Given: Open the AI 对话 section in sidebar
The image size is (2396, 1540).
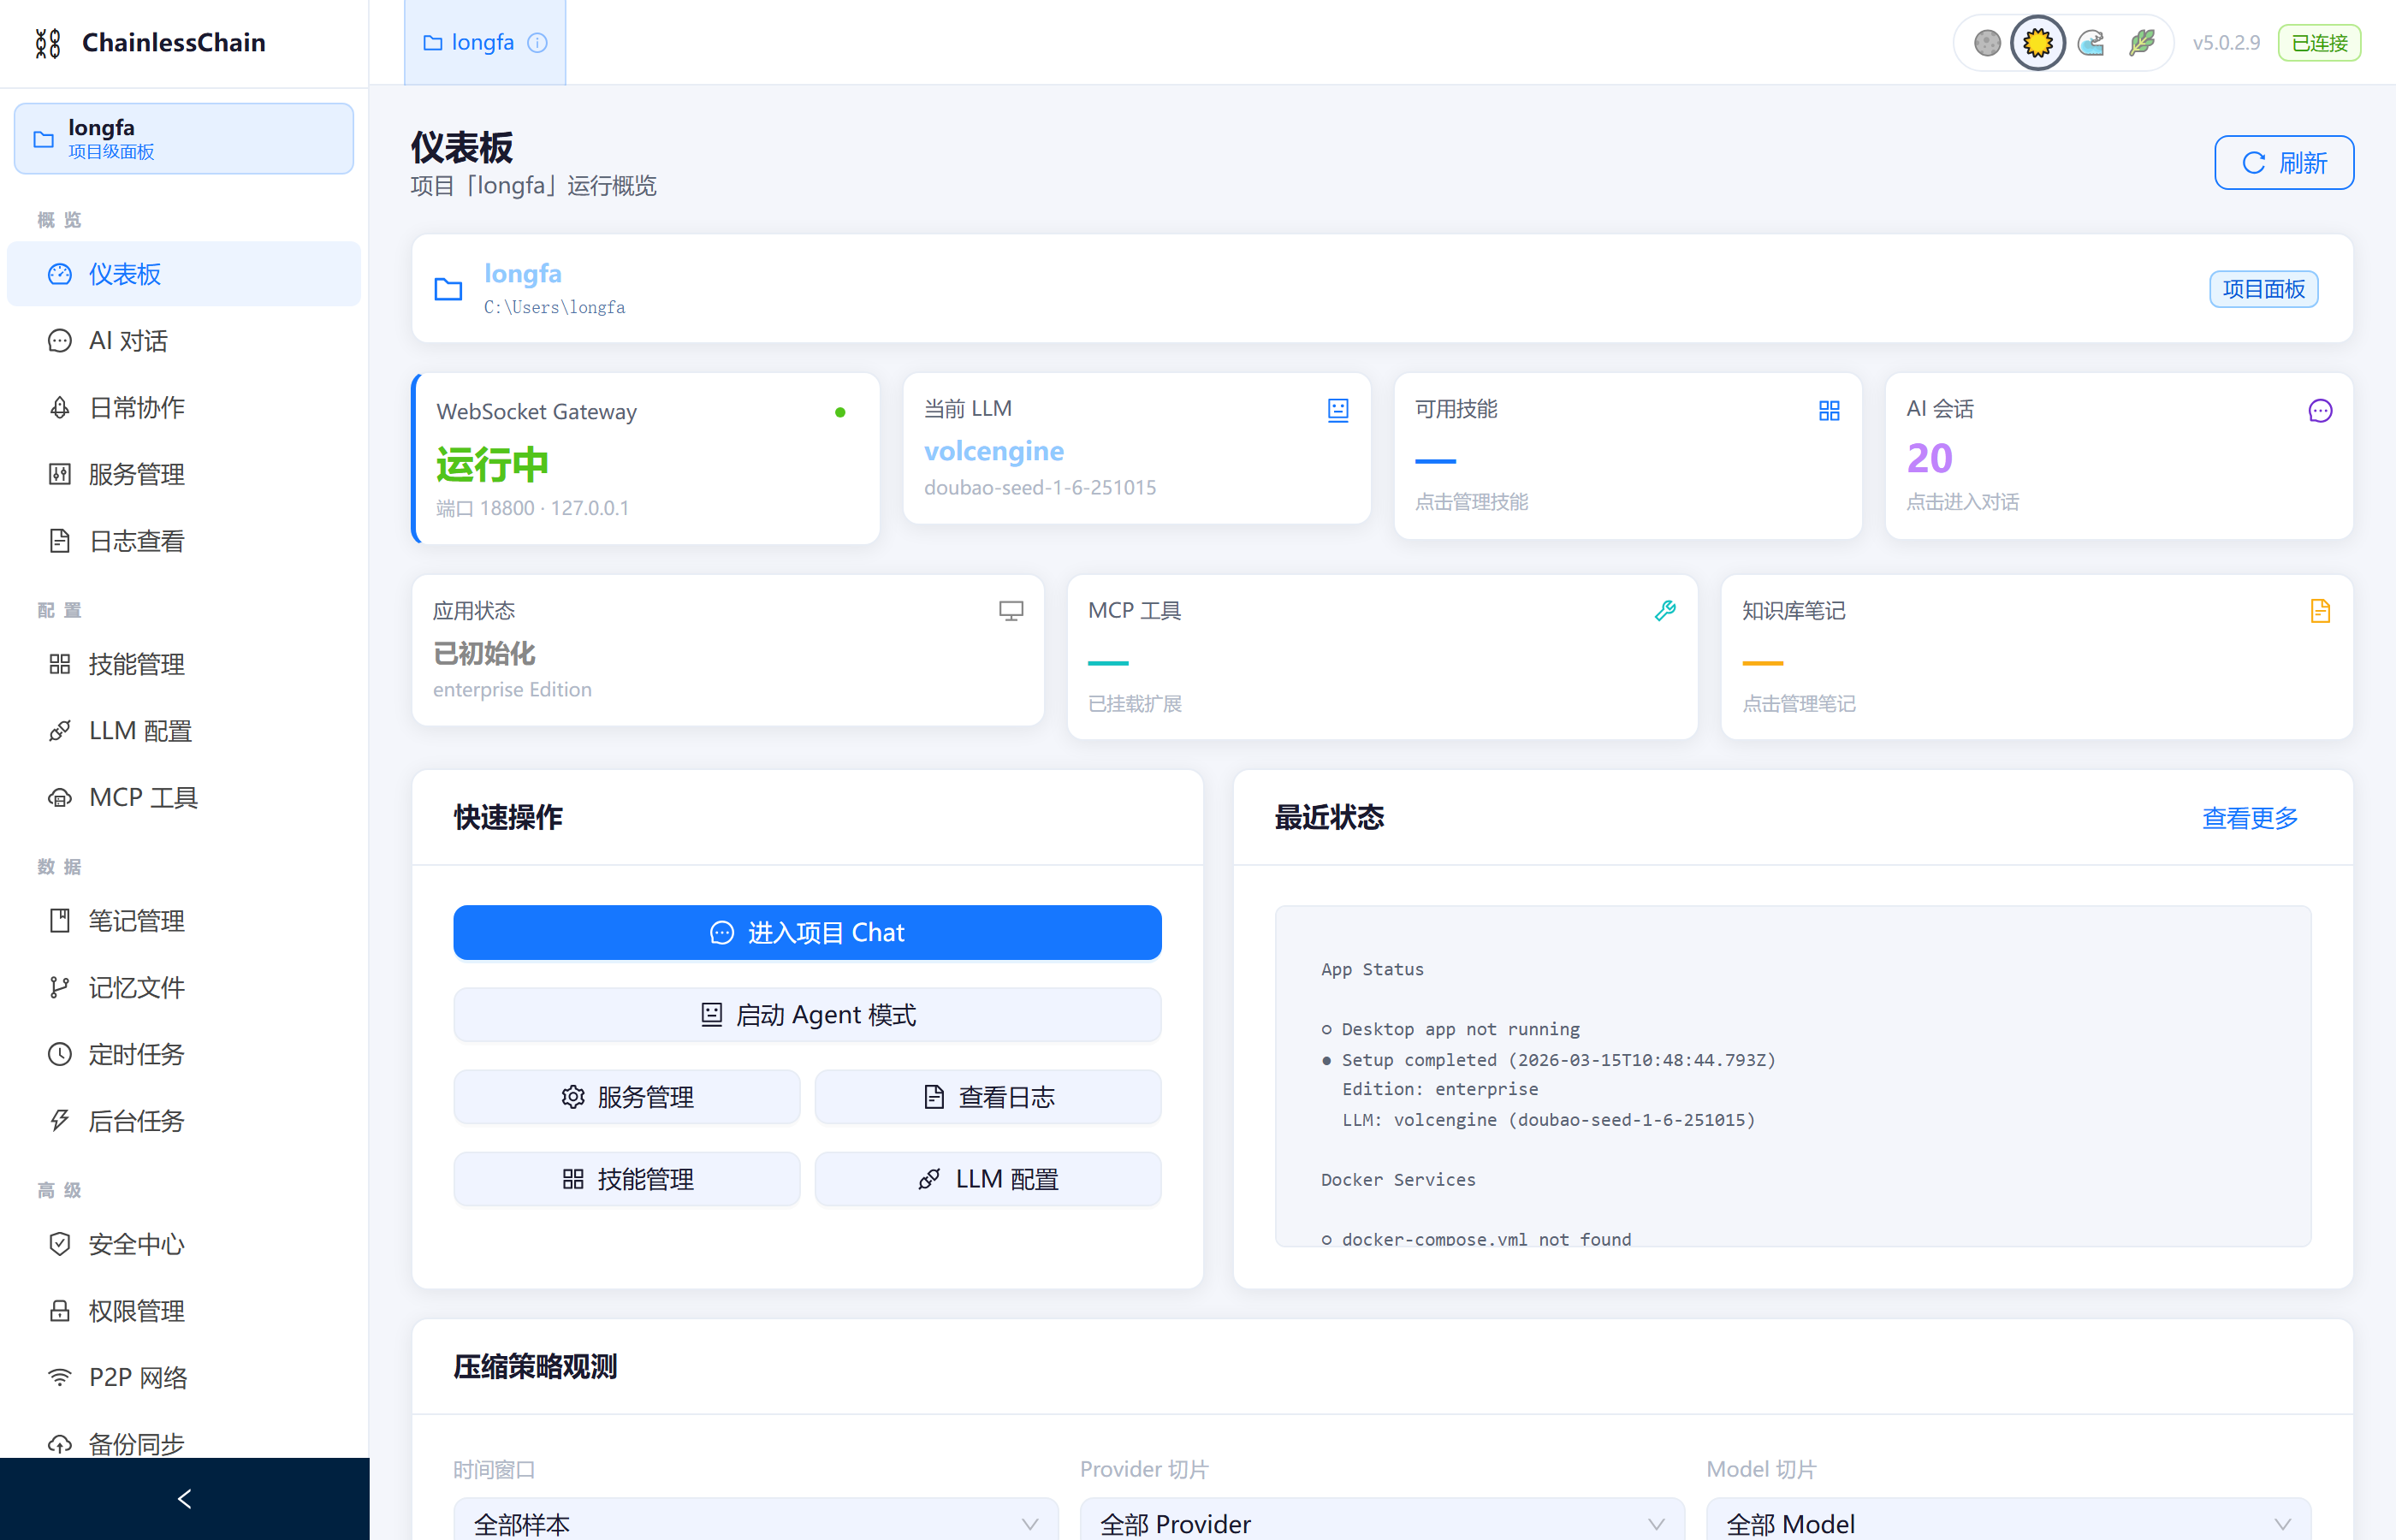Looking at the screenshot, I should [x=126, y=340].
